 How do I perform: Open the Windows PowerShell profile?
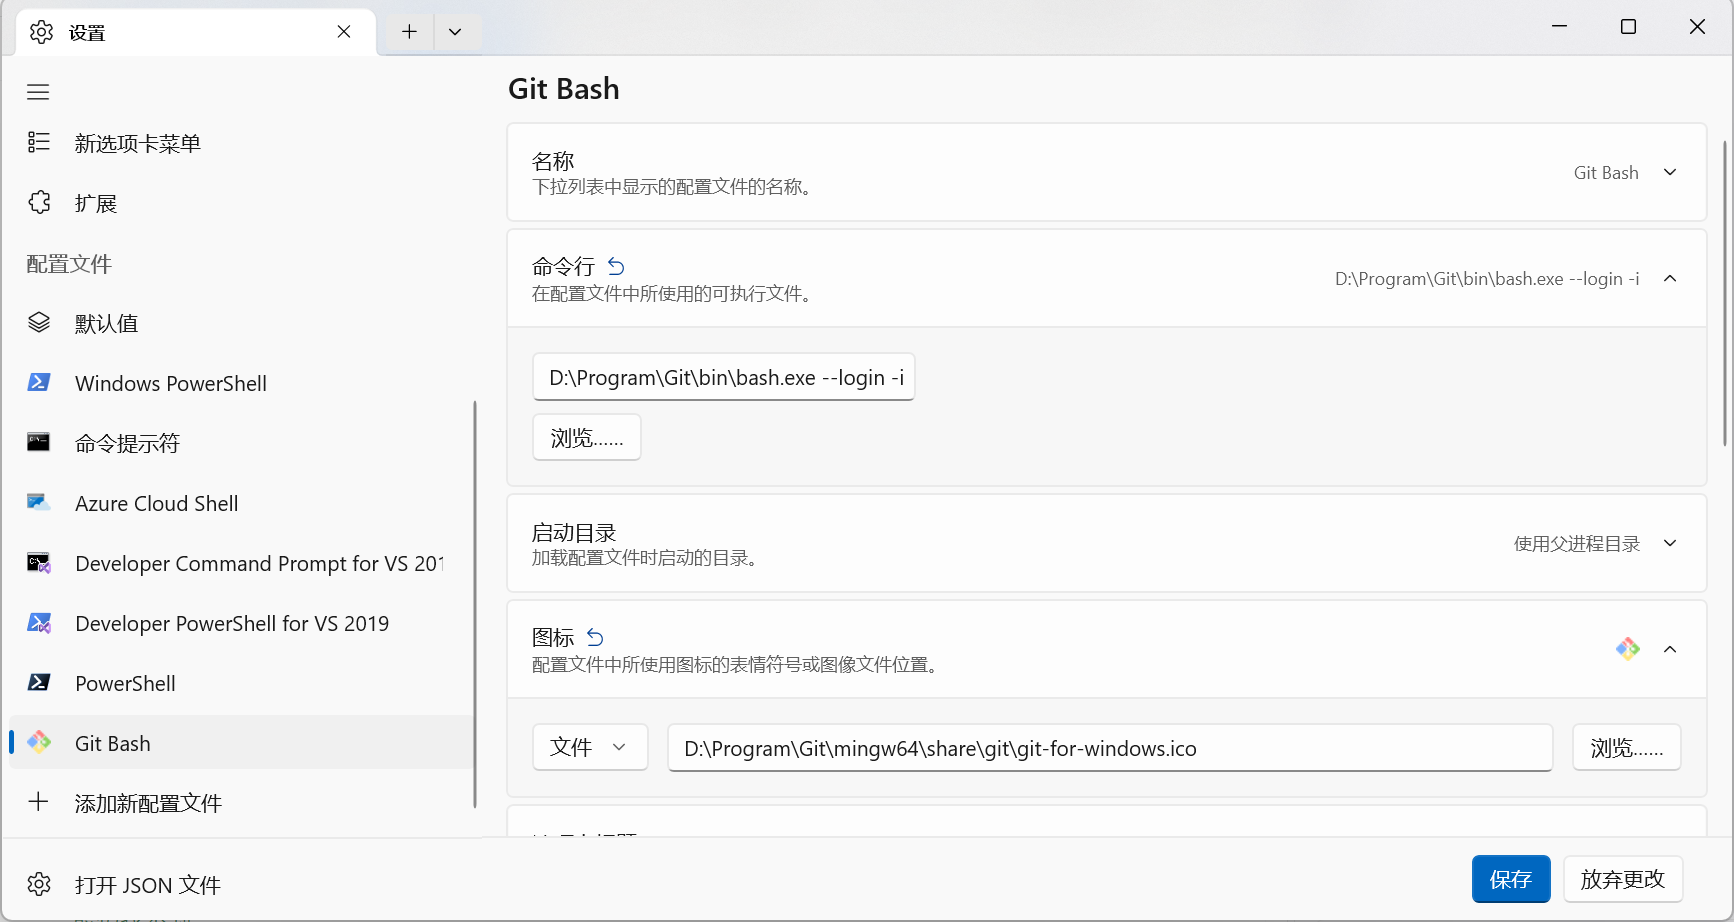(241, 383)
